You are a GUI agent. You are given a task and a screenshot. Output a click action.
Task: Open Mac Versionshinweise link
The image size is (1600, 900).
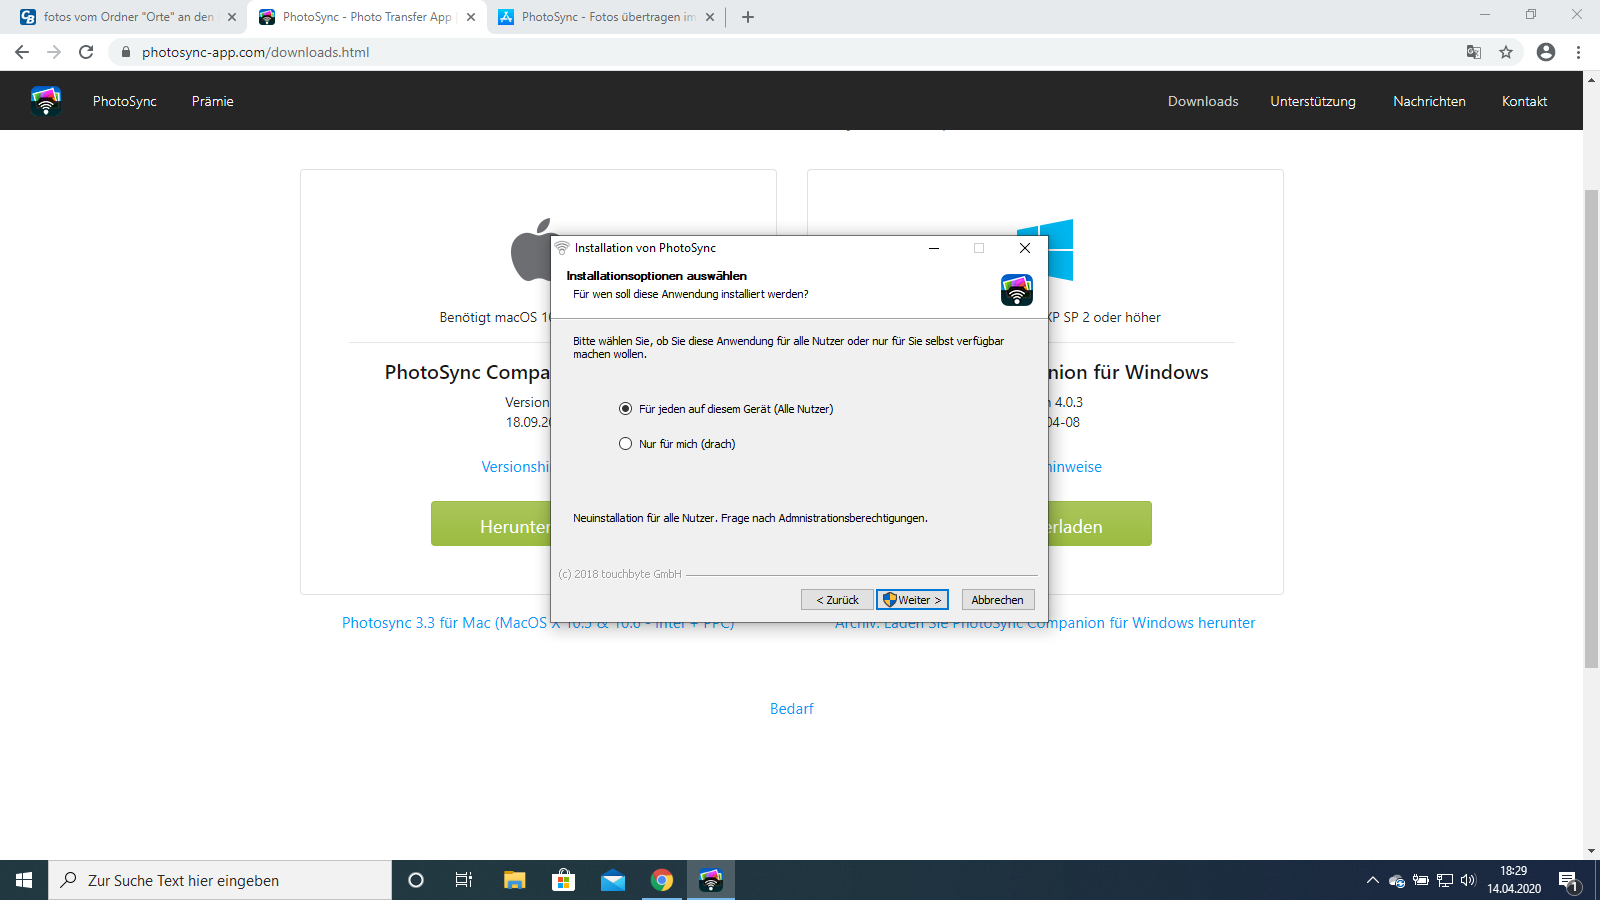click(x=515, y=467)
